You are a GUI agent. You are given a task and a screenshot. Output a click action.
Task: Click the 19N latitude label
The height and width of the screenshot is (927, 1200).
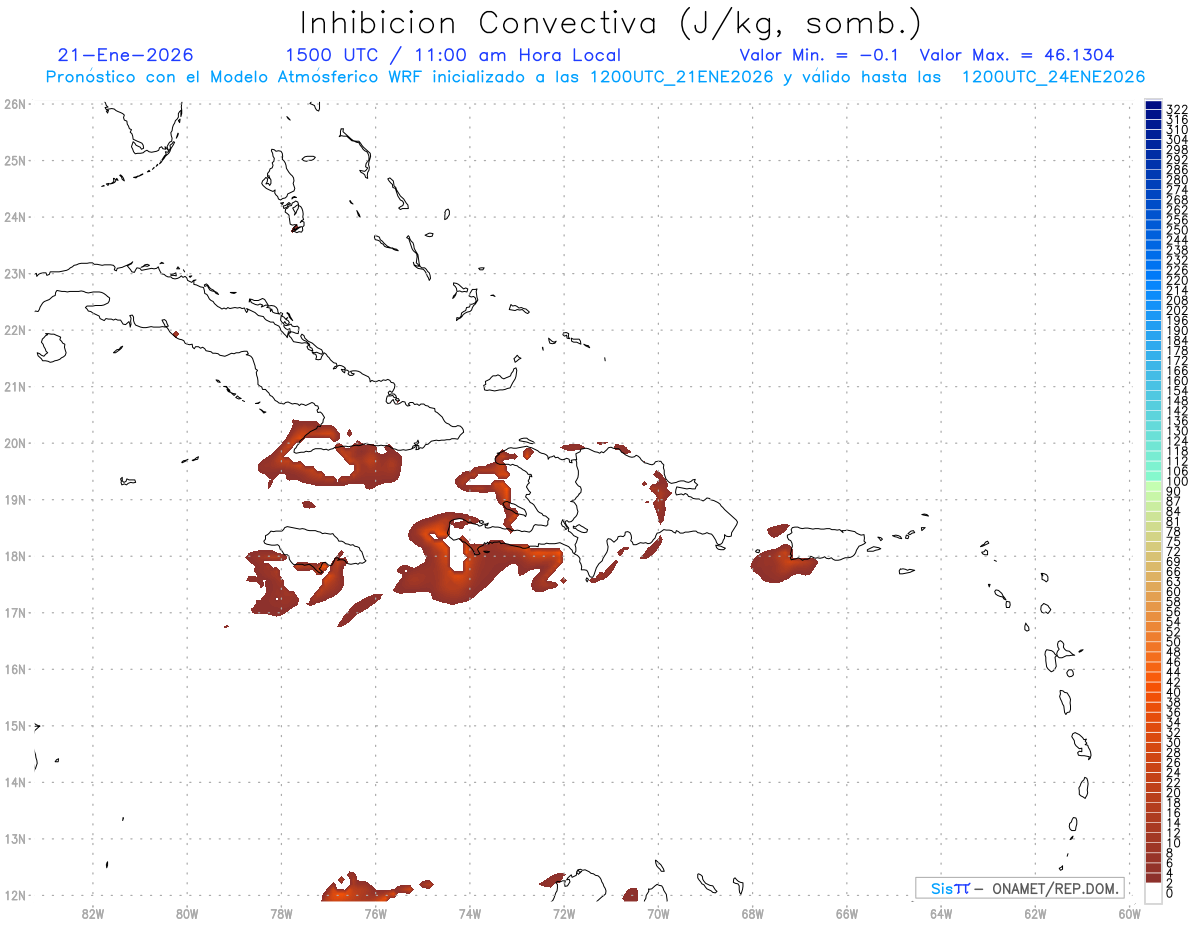[x=14, y=499]
